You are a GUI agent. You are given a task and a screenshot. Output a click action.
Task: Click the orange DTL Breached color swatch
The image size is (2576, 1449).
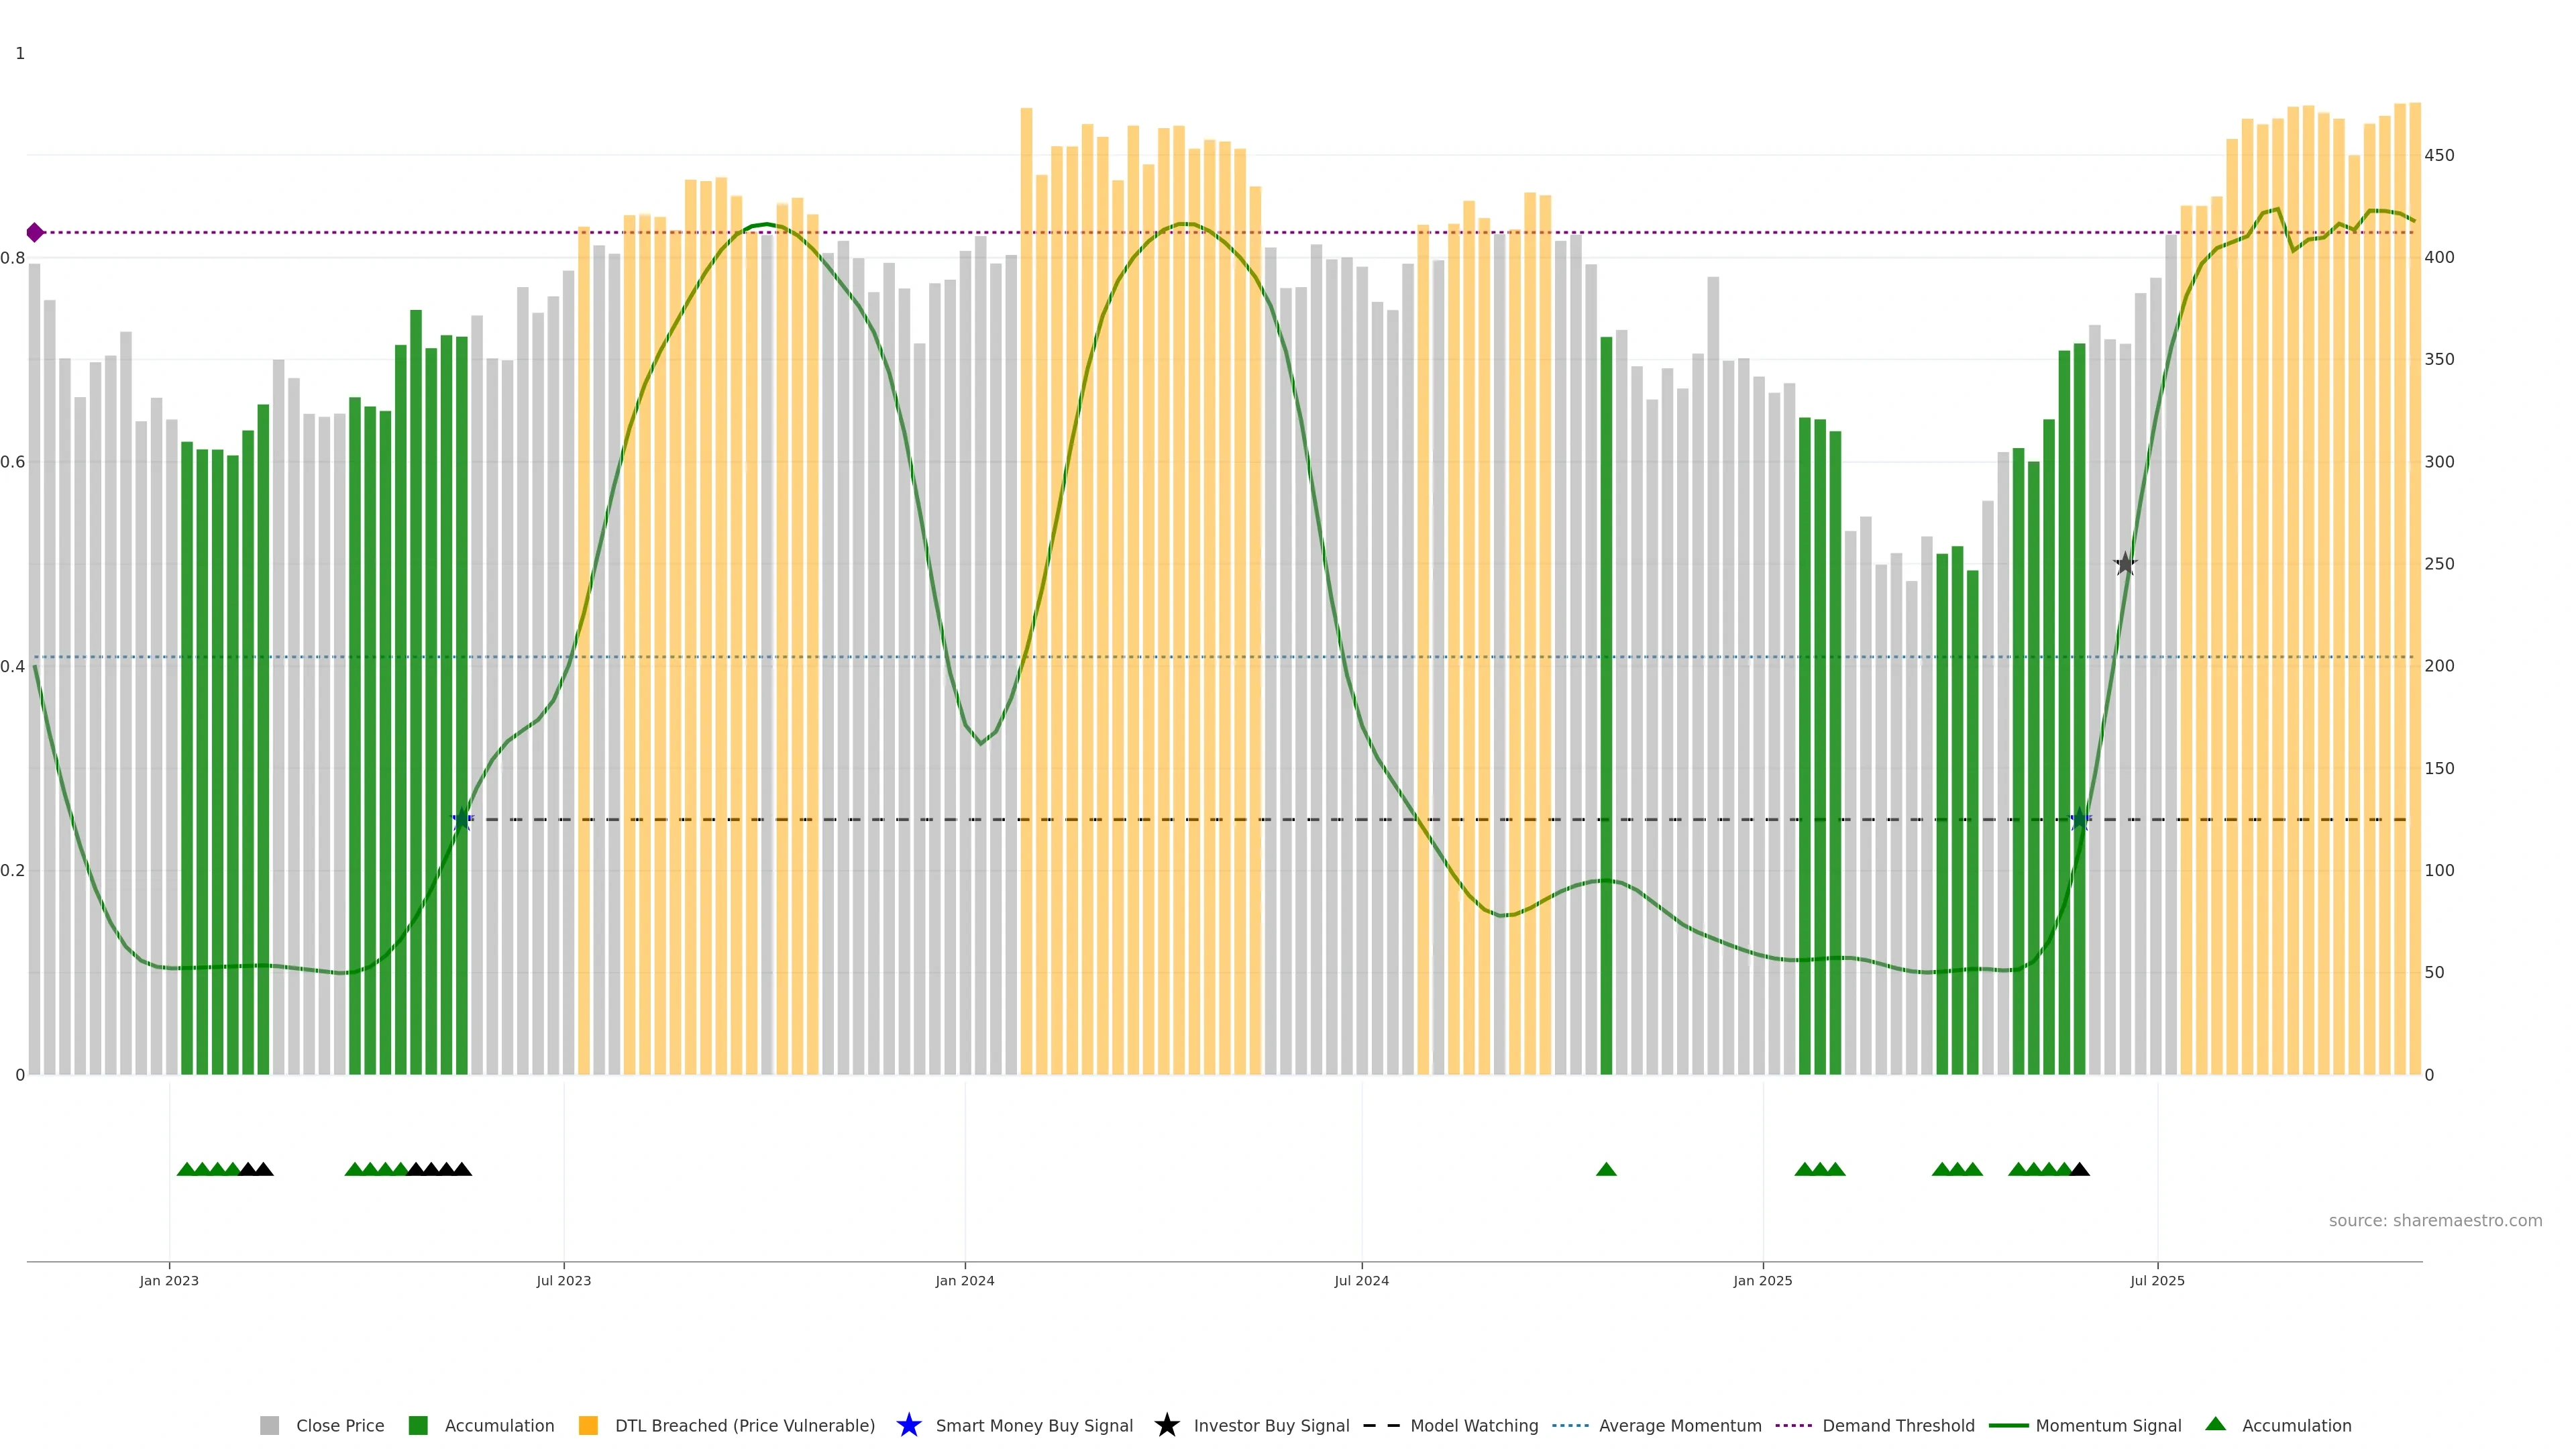pyautogui.click(x=588, y=1425)
